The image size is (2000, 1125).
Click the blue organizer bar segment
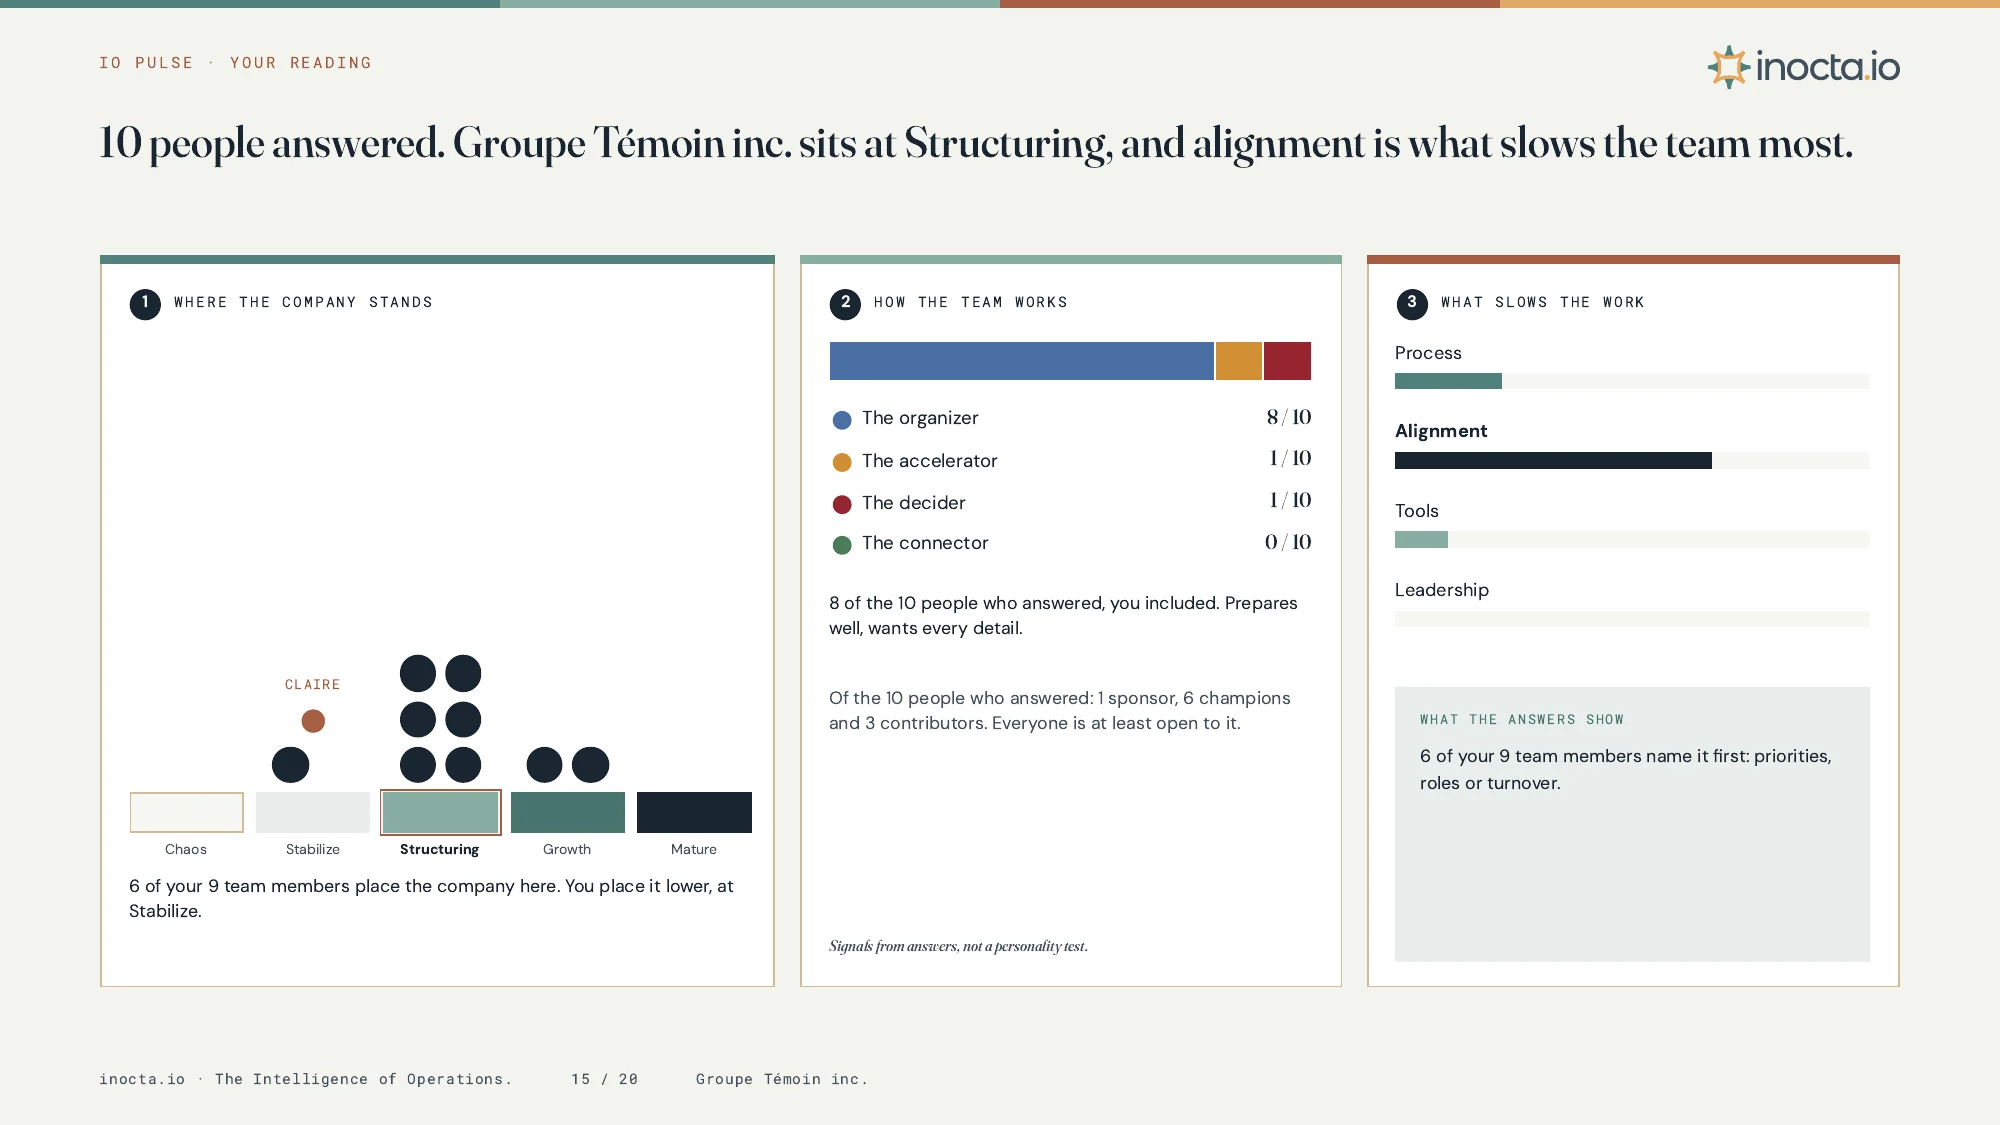(1021, 361)
